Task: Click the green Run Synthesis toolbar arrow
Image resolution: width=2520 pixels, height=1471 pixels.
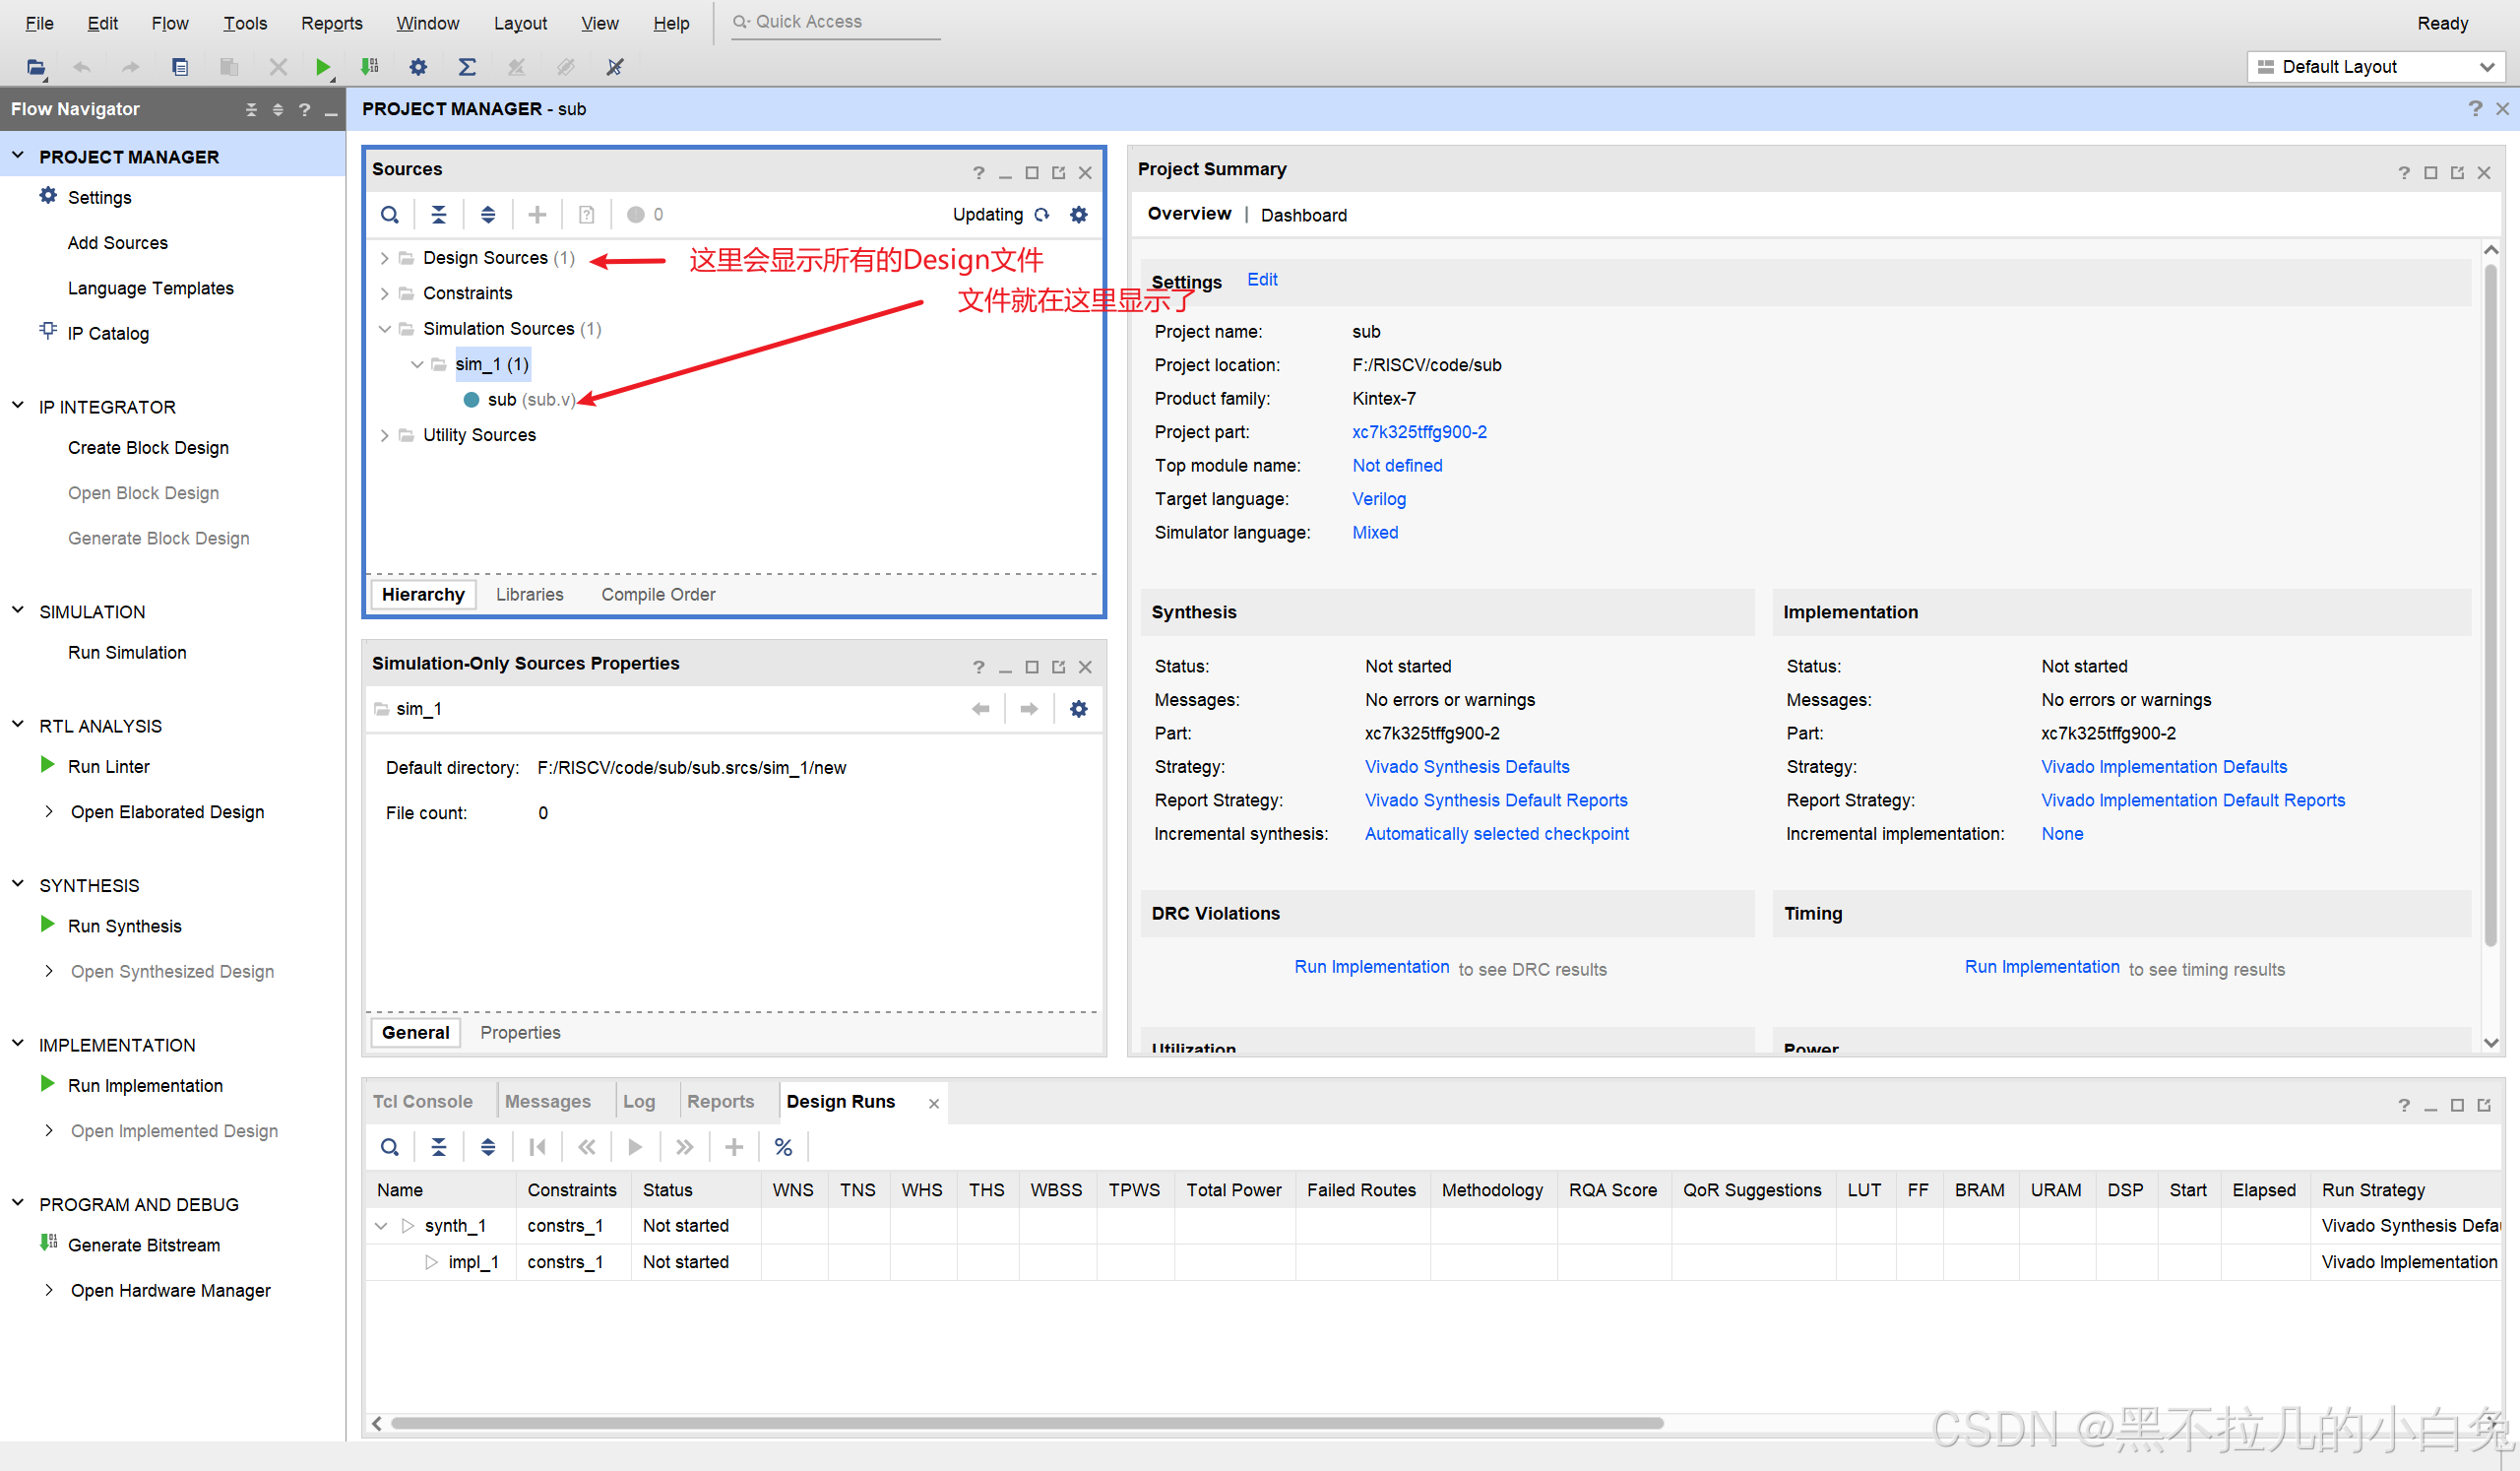Action: tap(322, 67)
